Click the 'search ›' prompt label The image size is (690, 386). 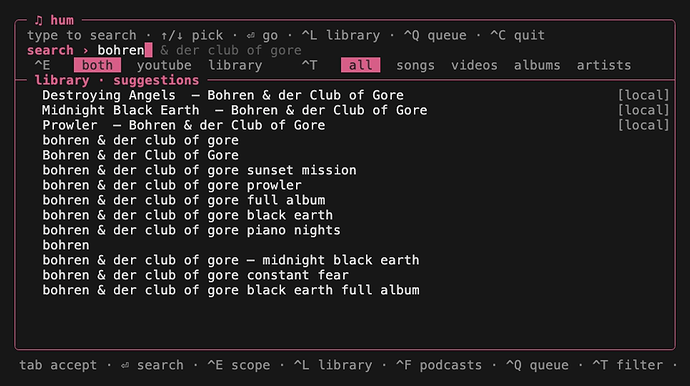click(x=58, y=50)
